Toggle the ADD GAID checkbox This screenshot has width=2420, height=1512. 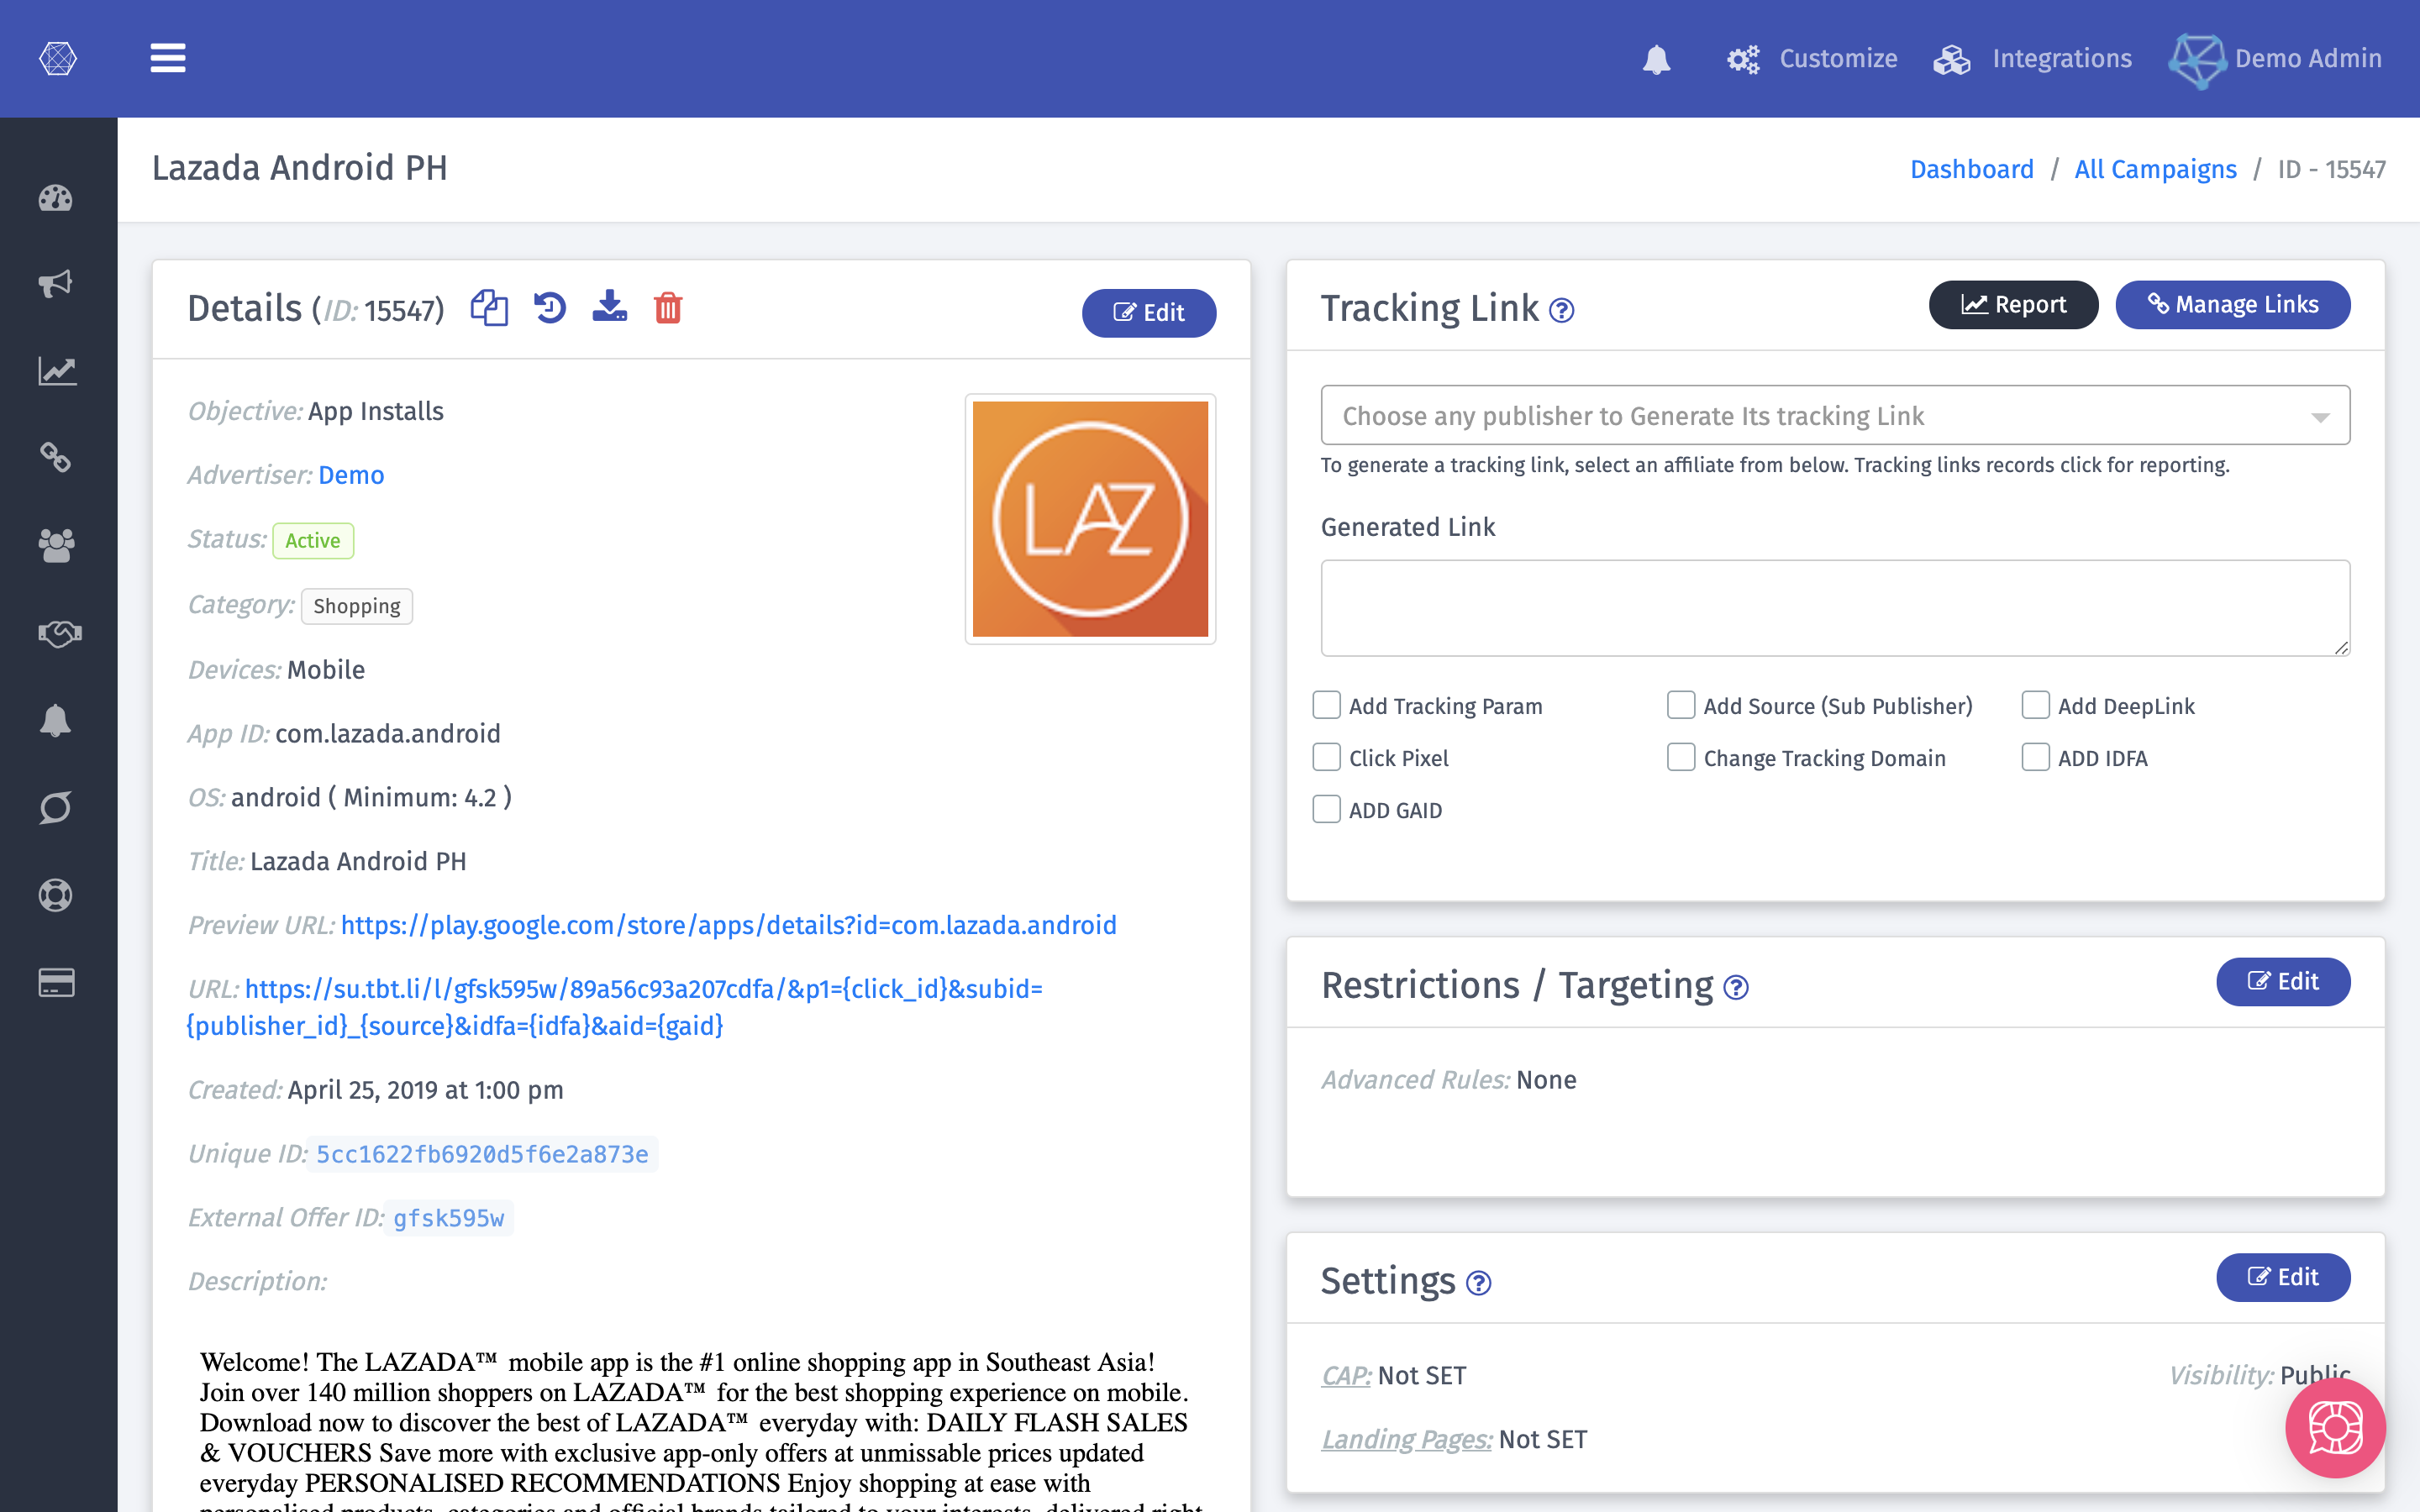coord(1327,809)
